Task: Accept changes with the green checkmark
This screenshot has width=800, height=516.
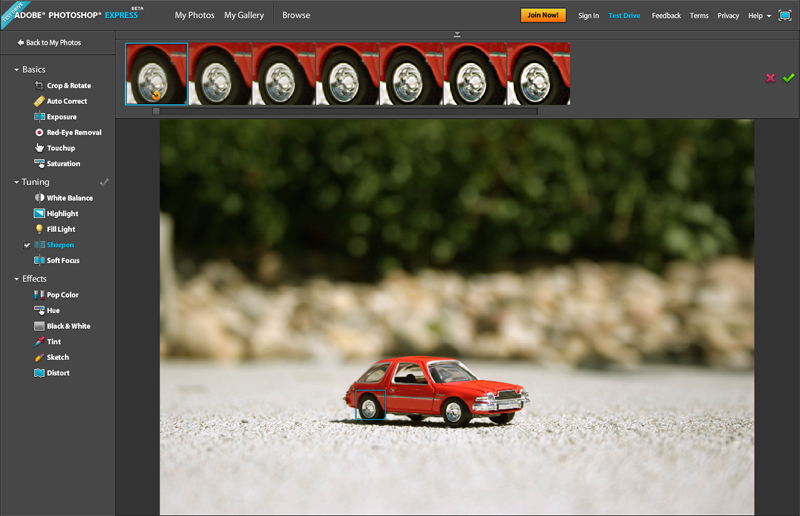Action: [788, 77]
